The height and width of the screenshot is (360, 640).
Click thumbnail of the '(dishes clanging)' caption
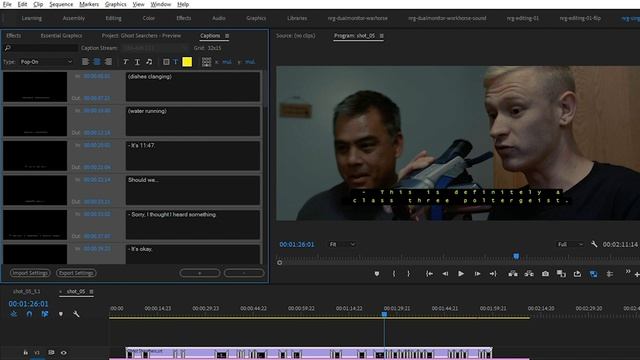point(35,87)
